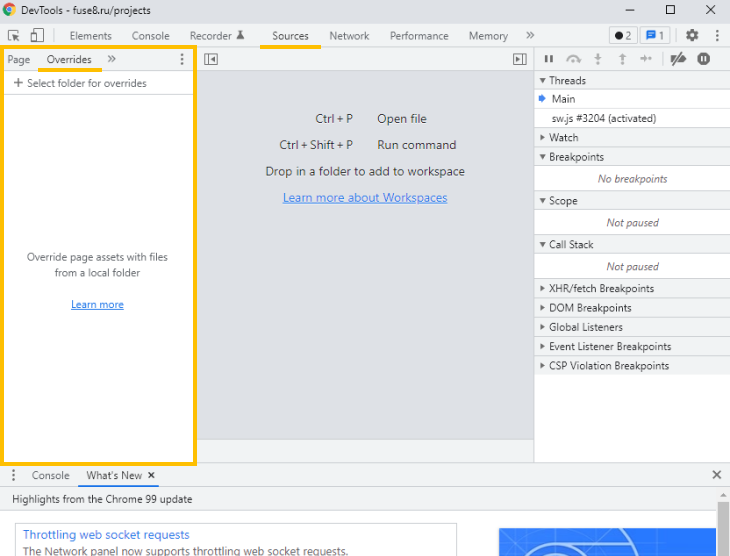Expand the Watch section
This screenshot has height=556, width=730.
coord(563,137)
